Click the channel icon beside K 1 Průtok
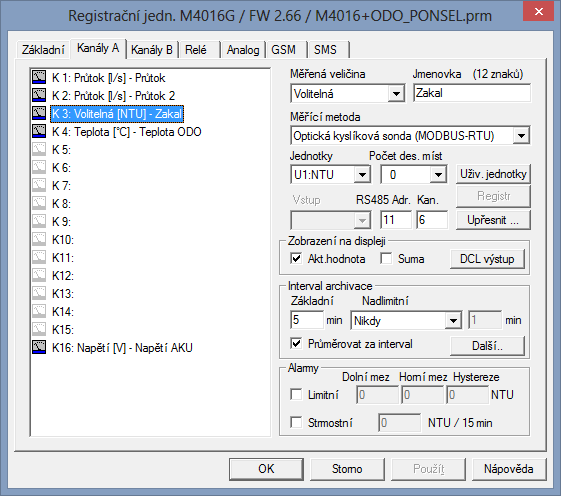 click(x=39, y=77)
